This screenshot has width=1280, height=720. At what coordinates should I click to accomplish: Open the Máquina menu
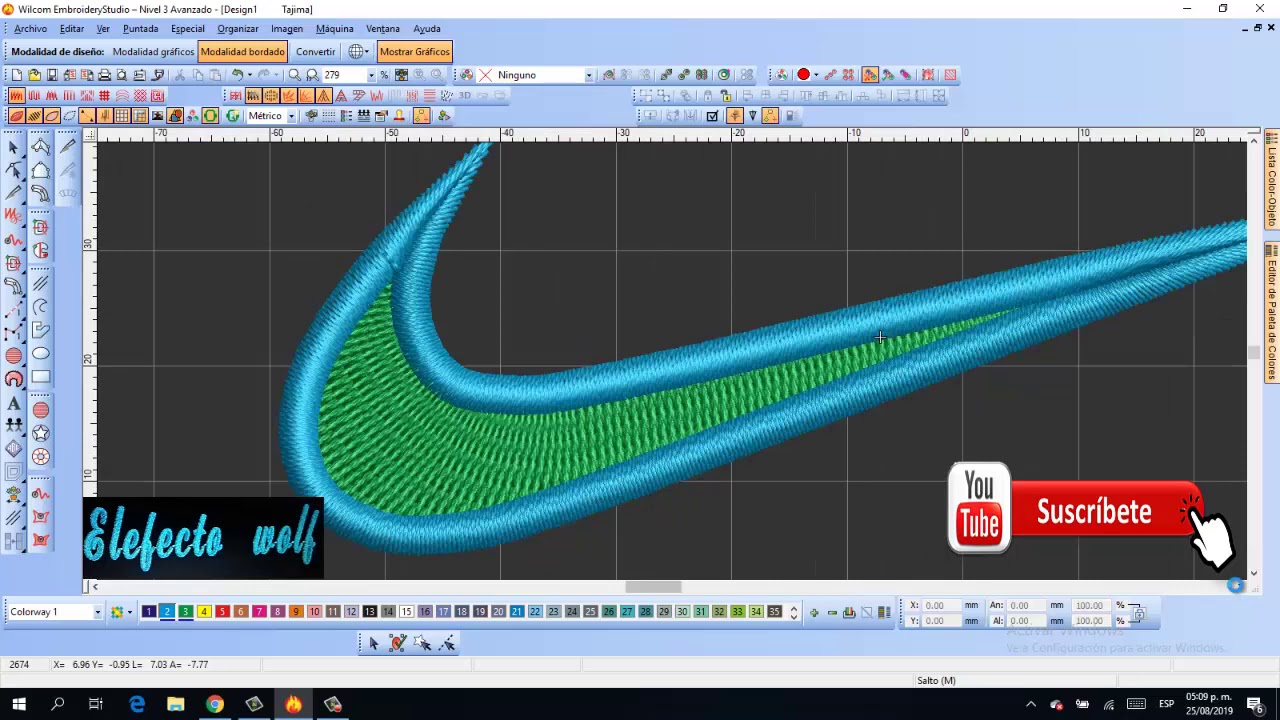click(334, 29)
